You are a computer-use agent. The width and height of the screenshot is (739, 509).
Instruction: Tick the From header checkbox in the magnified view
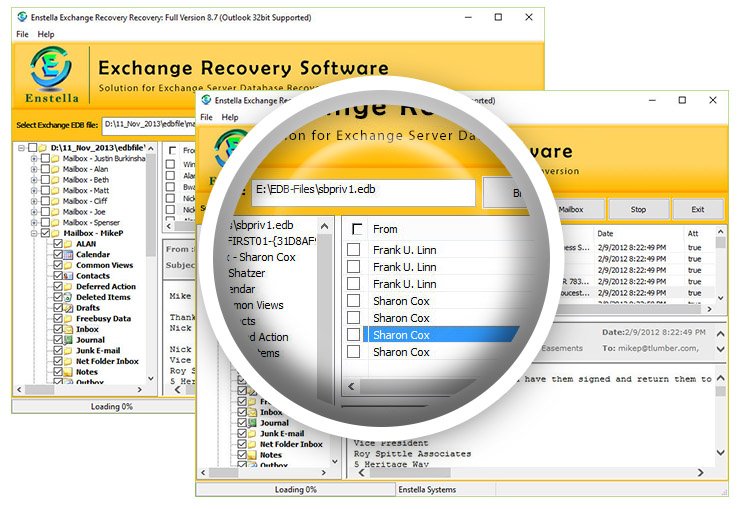point(357,230)
